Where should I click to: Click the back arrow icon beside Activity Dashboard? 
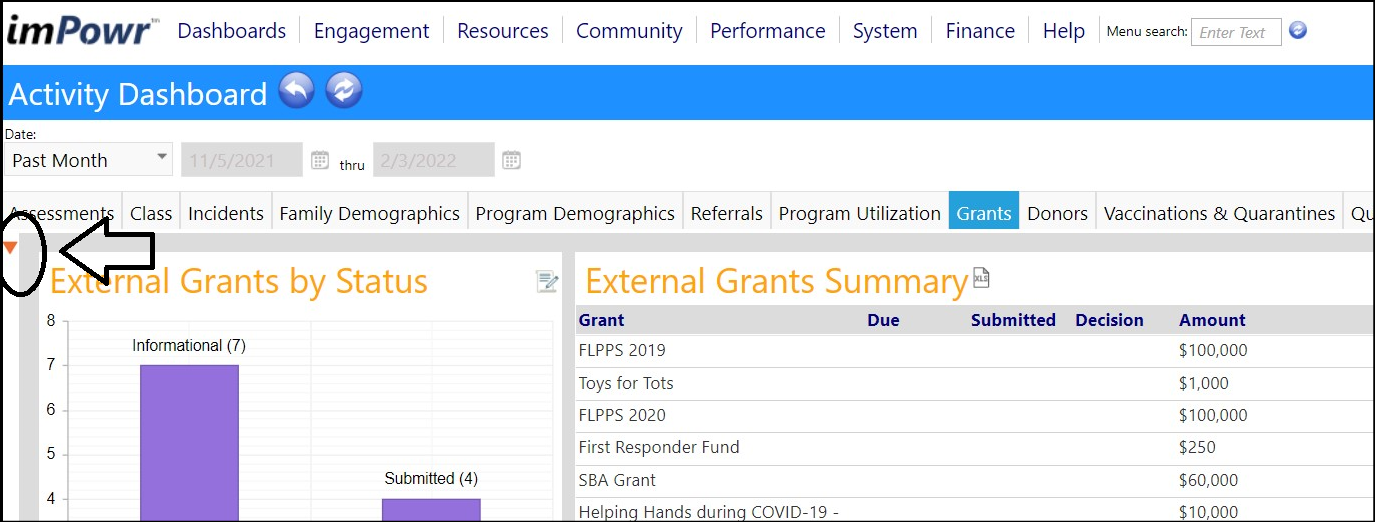pyautogui.click(x=297, y=91)
